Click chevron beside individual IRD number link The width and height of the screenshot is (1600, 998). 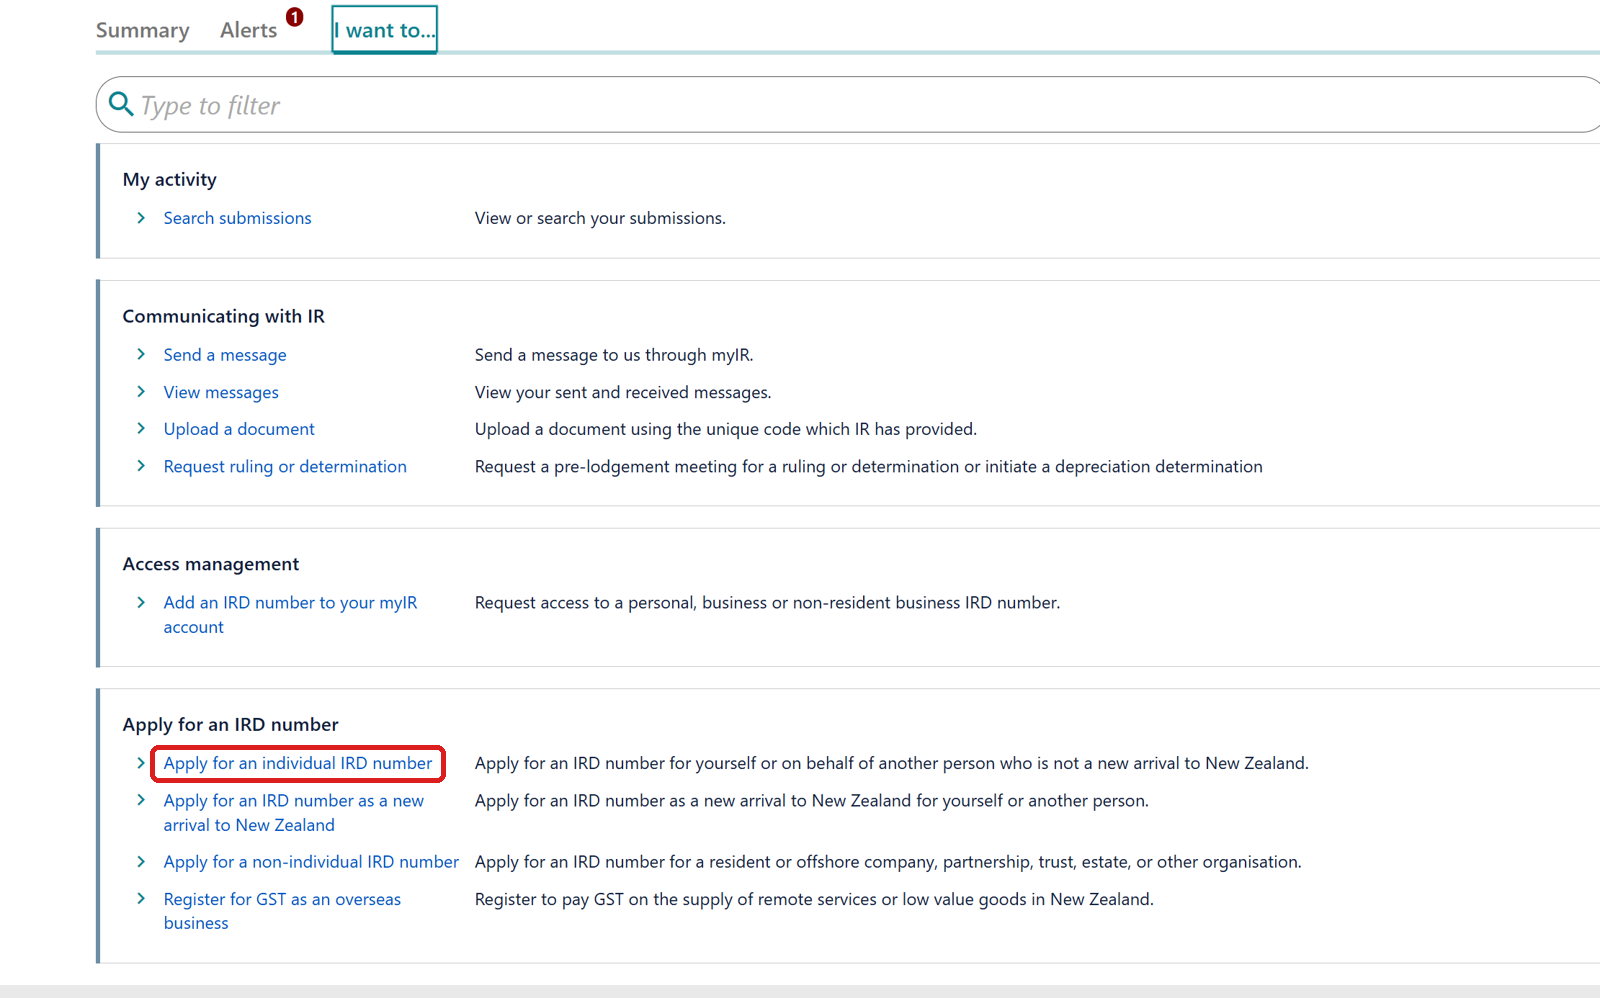141,762
